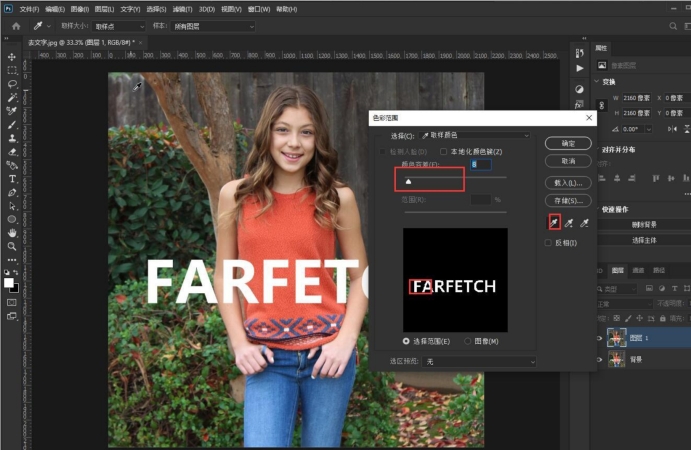The image size is (691, 450).
Task: Click Align Top Edges icon
Action: [x=656, y=178]
